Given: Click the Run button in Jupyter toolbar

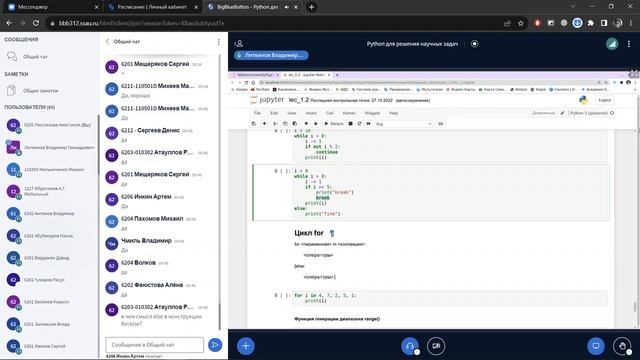Looking at the screenshot, I should pos(334,124).
